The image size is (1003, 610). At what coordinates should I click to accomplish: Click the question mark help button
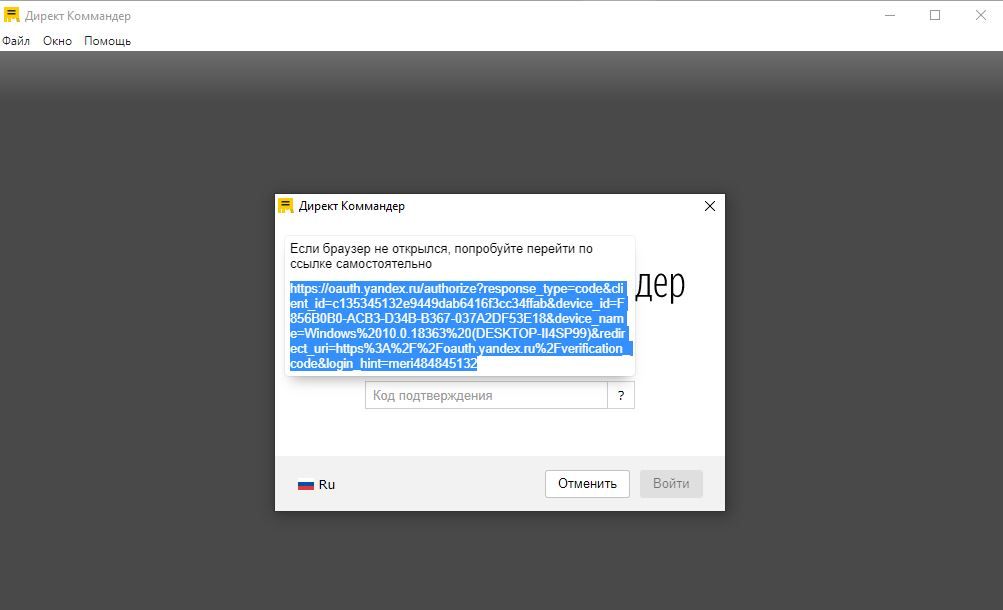(x=620, y=395)
